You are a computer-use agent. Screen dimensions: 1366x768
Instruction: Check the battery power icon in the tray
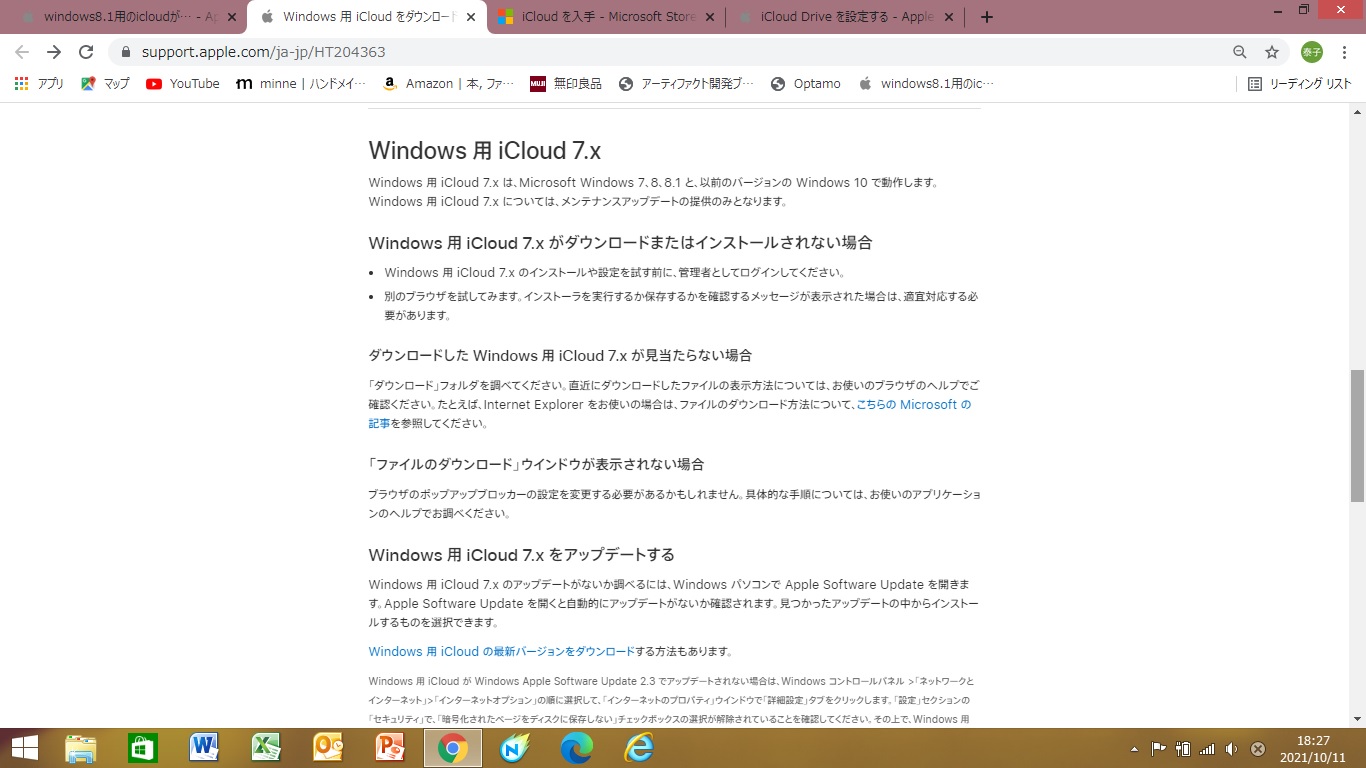pyautogui.click(x=1183, y=748)
